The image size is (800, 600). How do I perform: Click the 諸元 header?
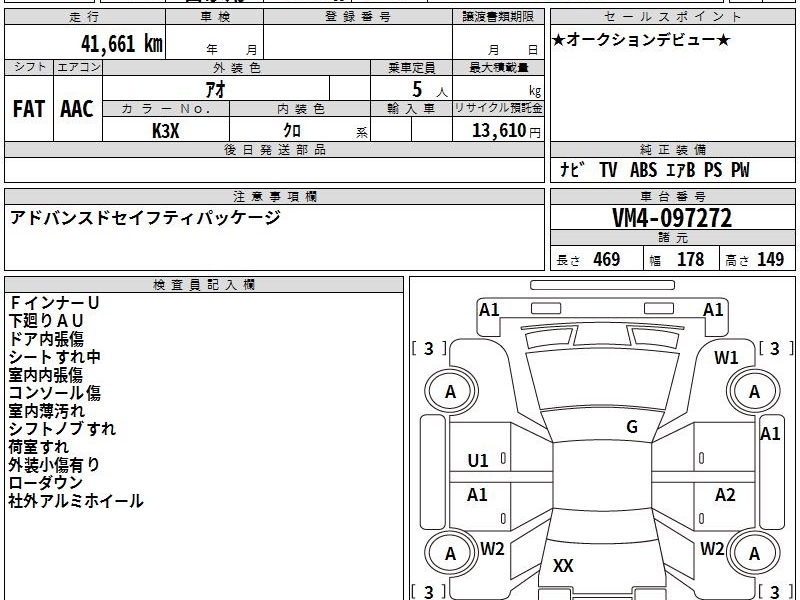click(x=673, y=237)
